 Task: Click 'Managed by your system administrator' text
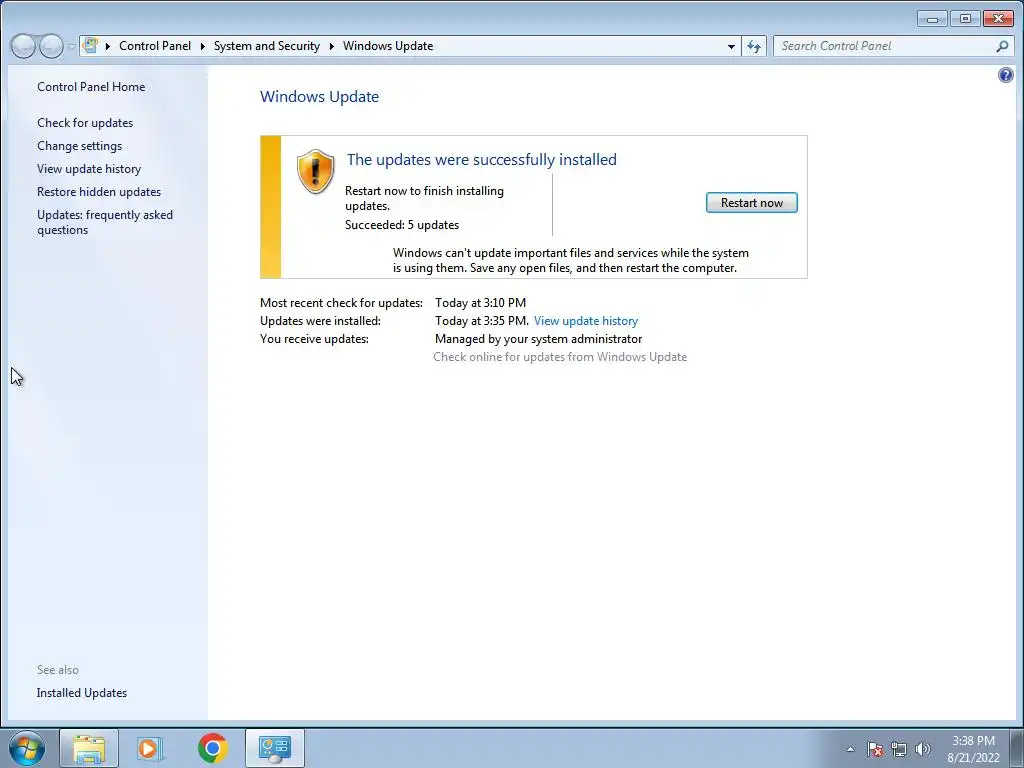point(538,339)
